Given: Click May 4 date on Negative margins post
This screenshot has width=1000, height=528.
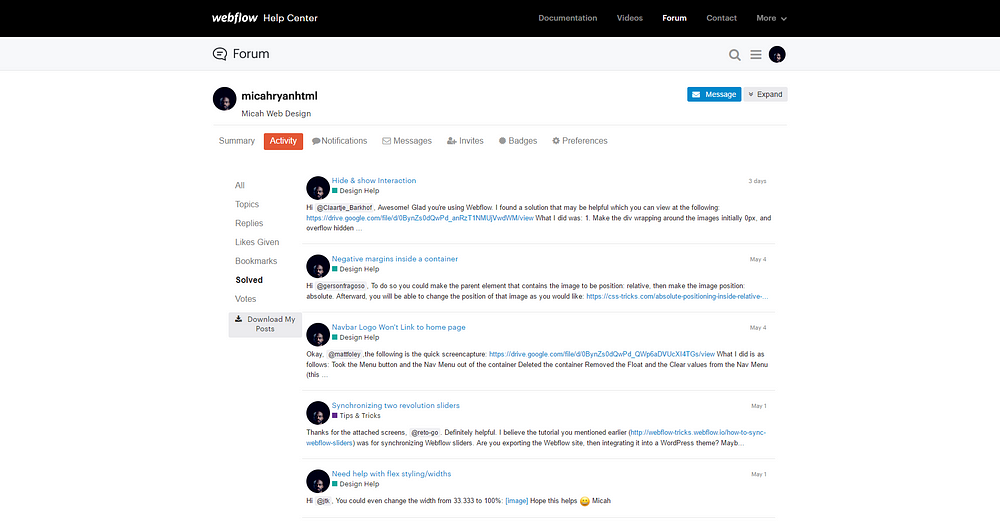Looking at the screenshot, I should (x=758, y=260).
